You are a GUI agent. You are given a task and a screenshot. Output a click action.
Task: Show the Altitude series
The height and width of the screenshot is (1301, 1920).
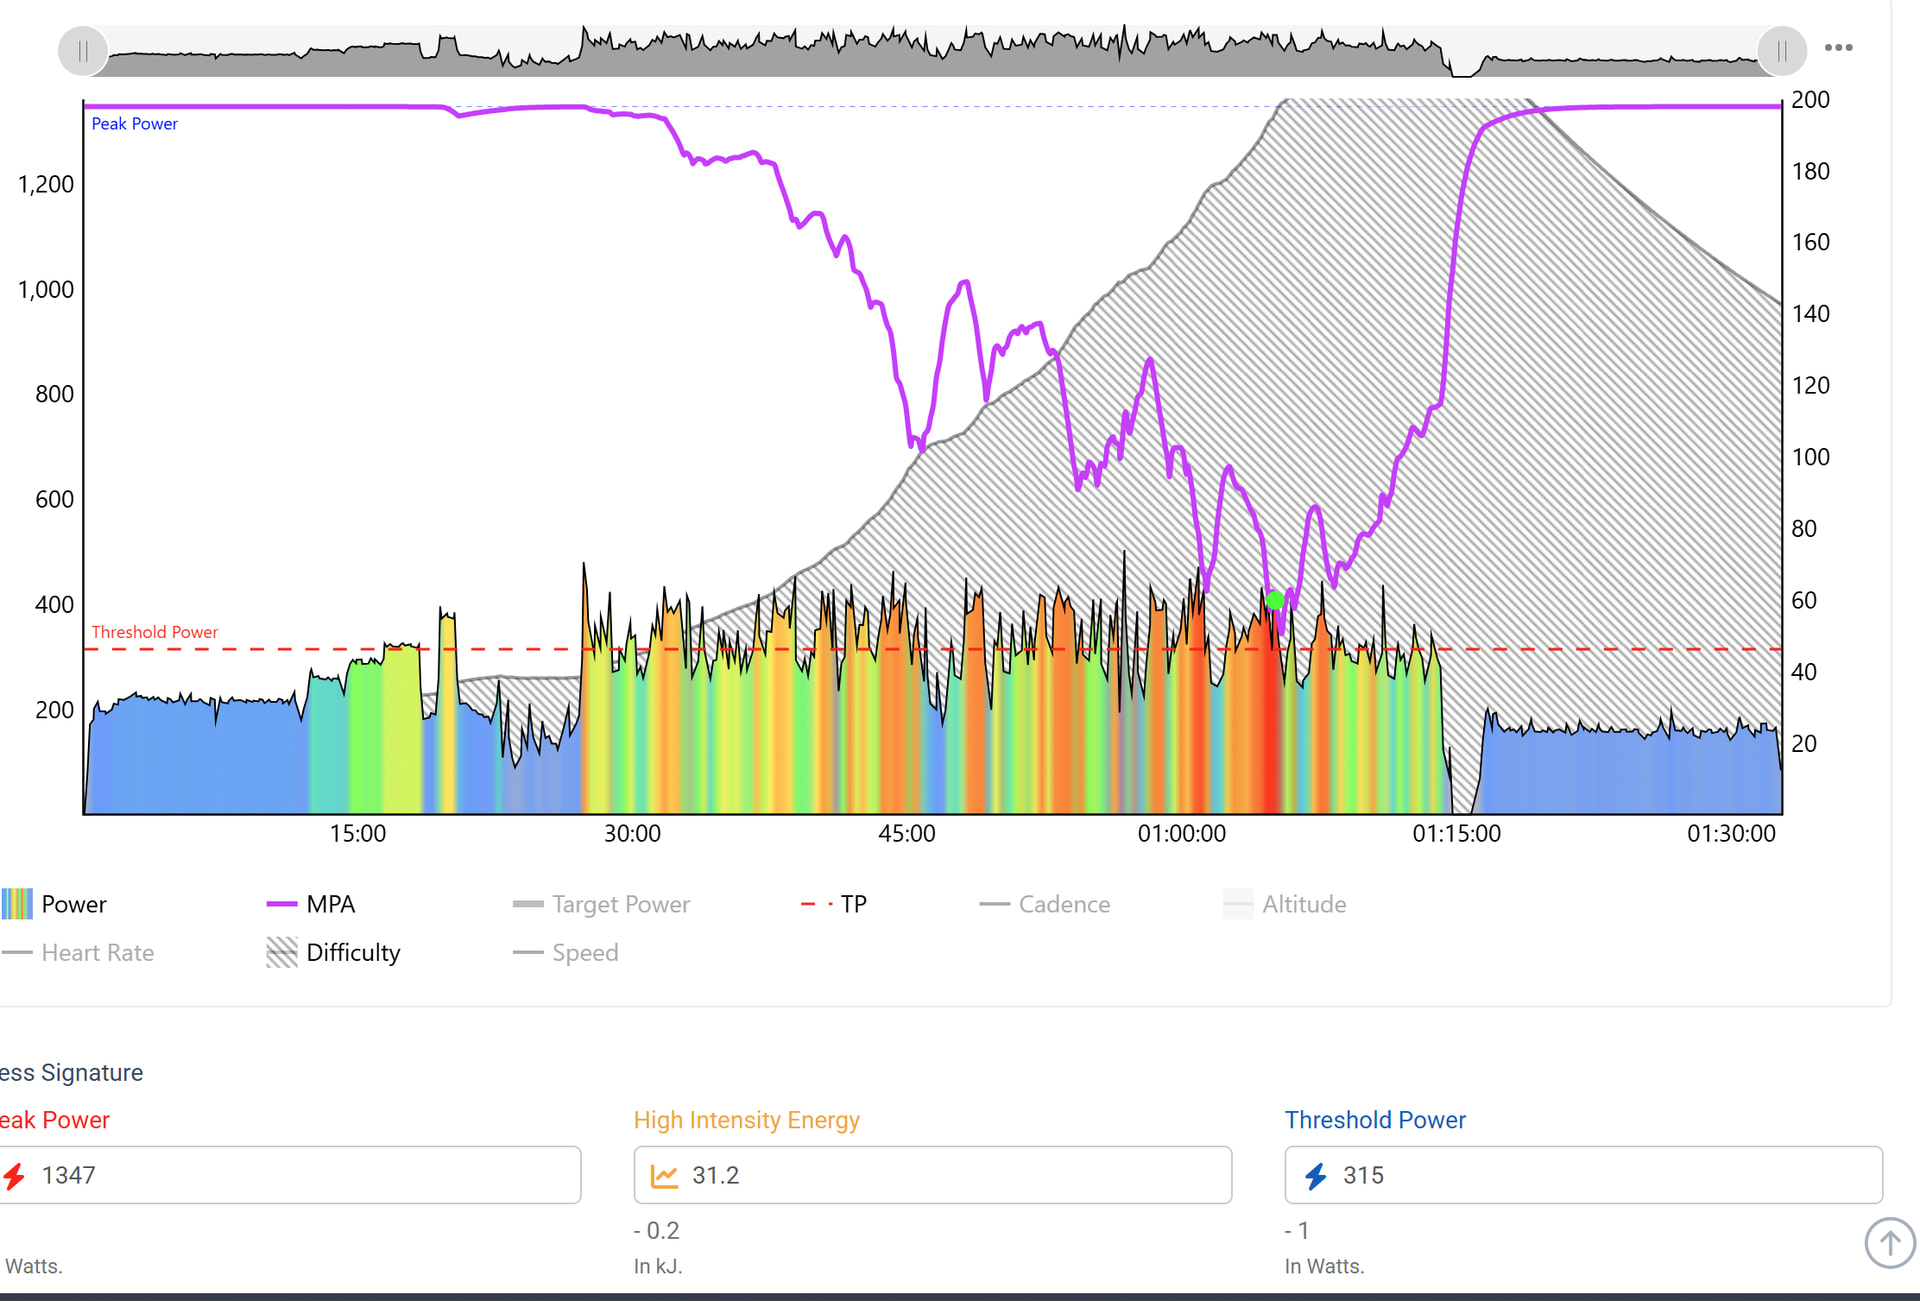click(x=1303, y=904)
